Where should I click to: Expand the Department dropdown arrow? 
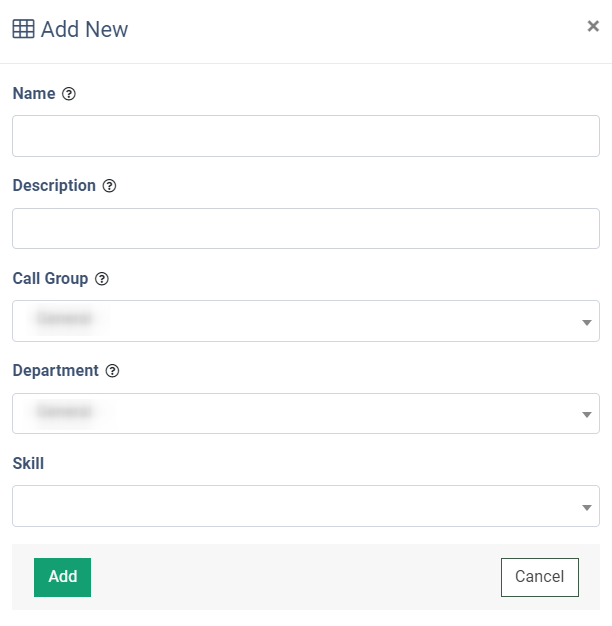(x=586, y=415)
